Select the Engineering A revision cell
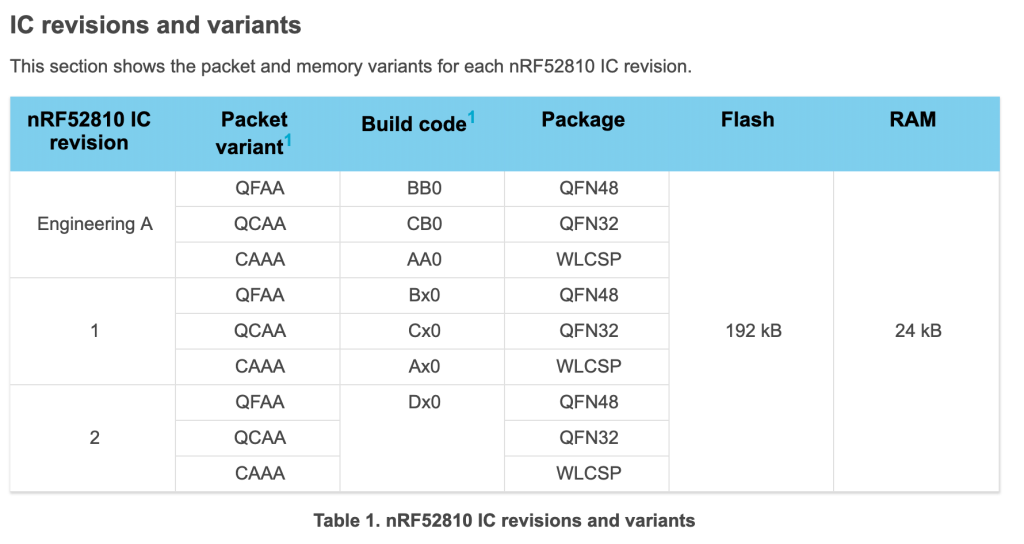1024x544 pixels. click(95, 224)
